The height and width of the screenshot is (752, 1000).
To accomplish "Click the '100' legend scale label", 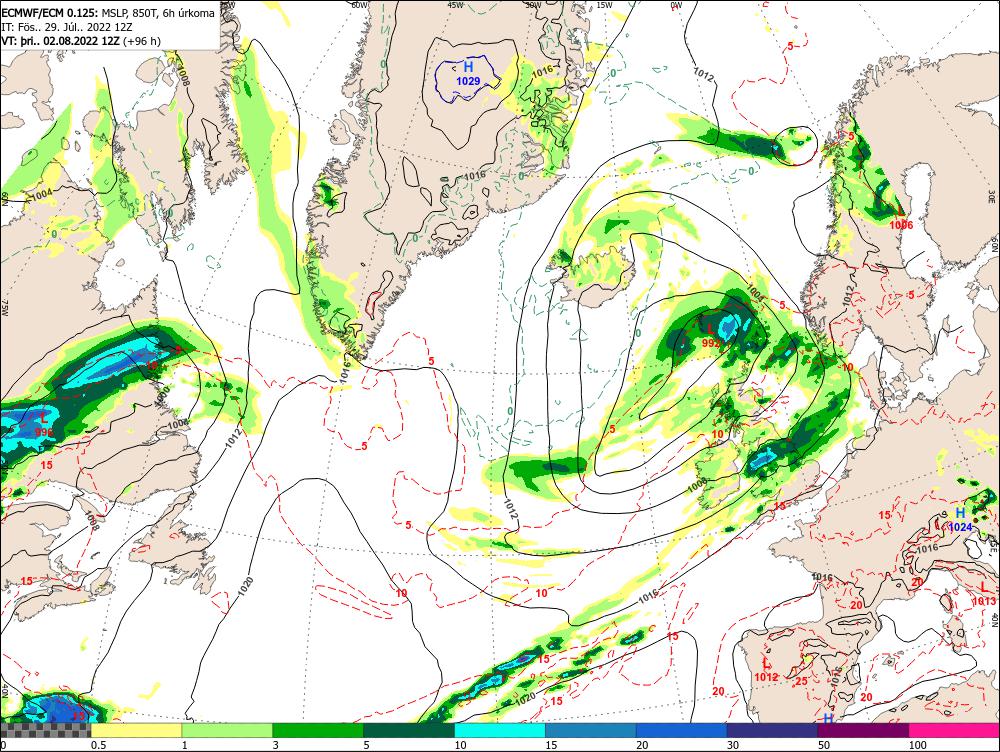I will (x=918, y=745).
